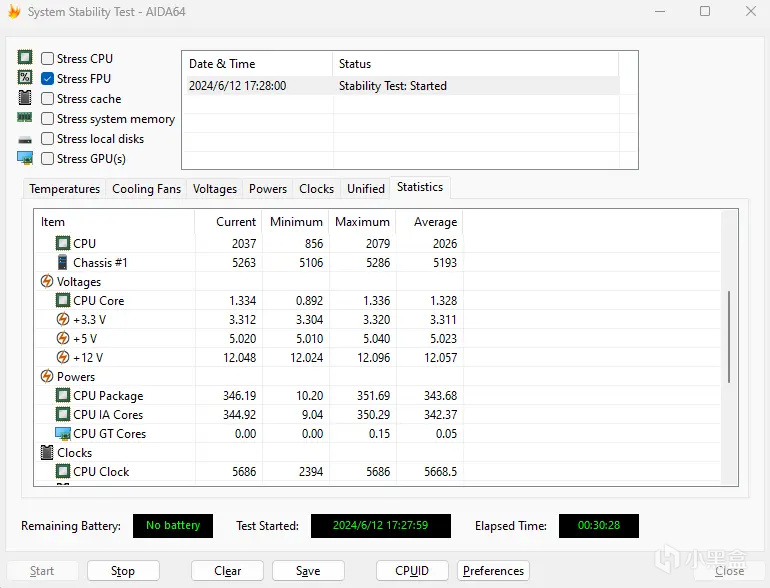Click the CPU fan row chip icon
770x588 pixels.
(63, 243)
